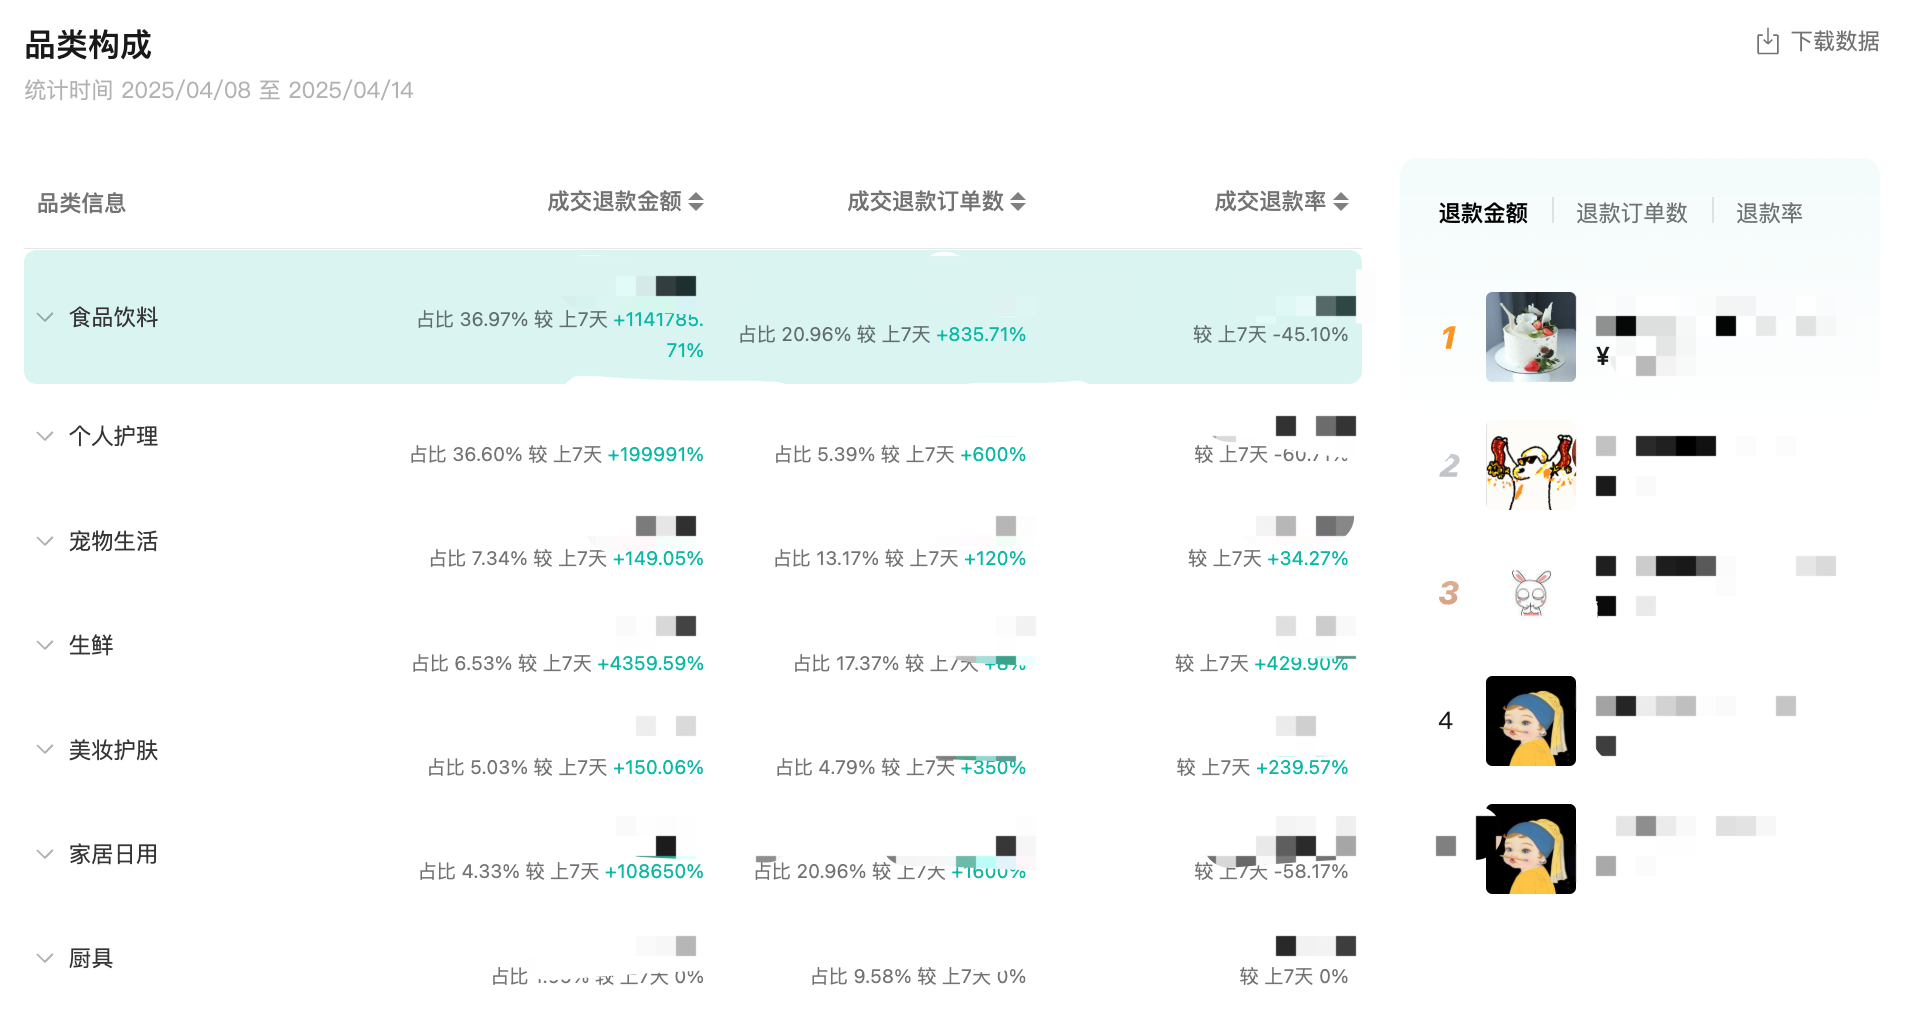Open the rank 2 cartoon product thumbnail
The width and height of the screenshot is (1905, 1034).
(1530, 466)
